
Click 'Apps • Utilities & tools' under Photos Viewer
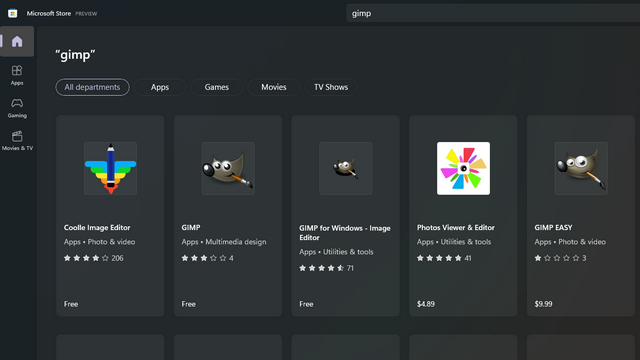pyautogui.click(x=454, y=242)
